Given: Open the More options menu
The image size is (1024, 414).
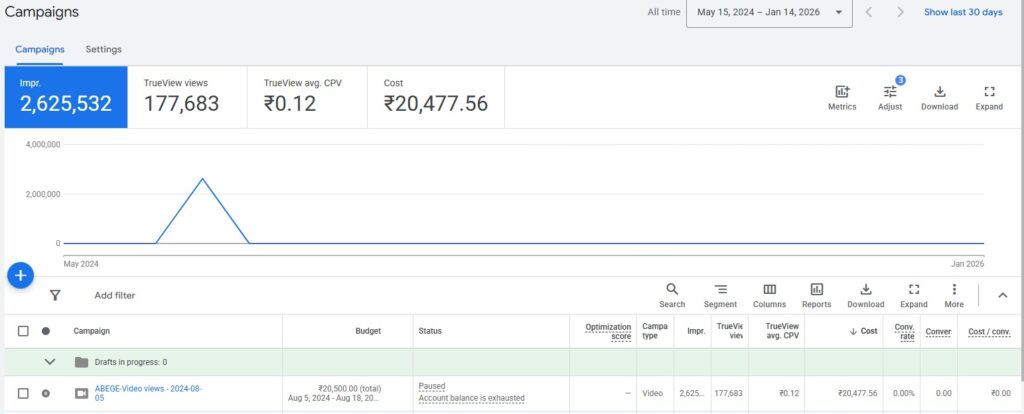Looking at the screenshot, I should click(954, 295).
